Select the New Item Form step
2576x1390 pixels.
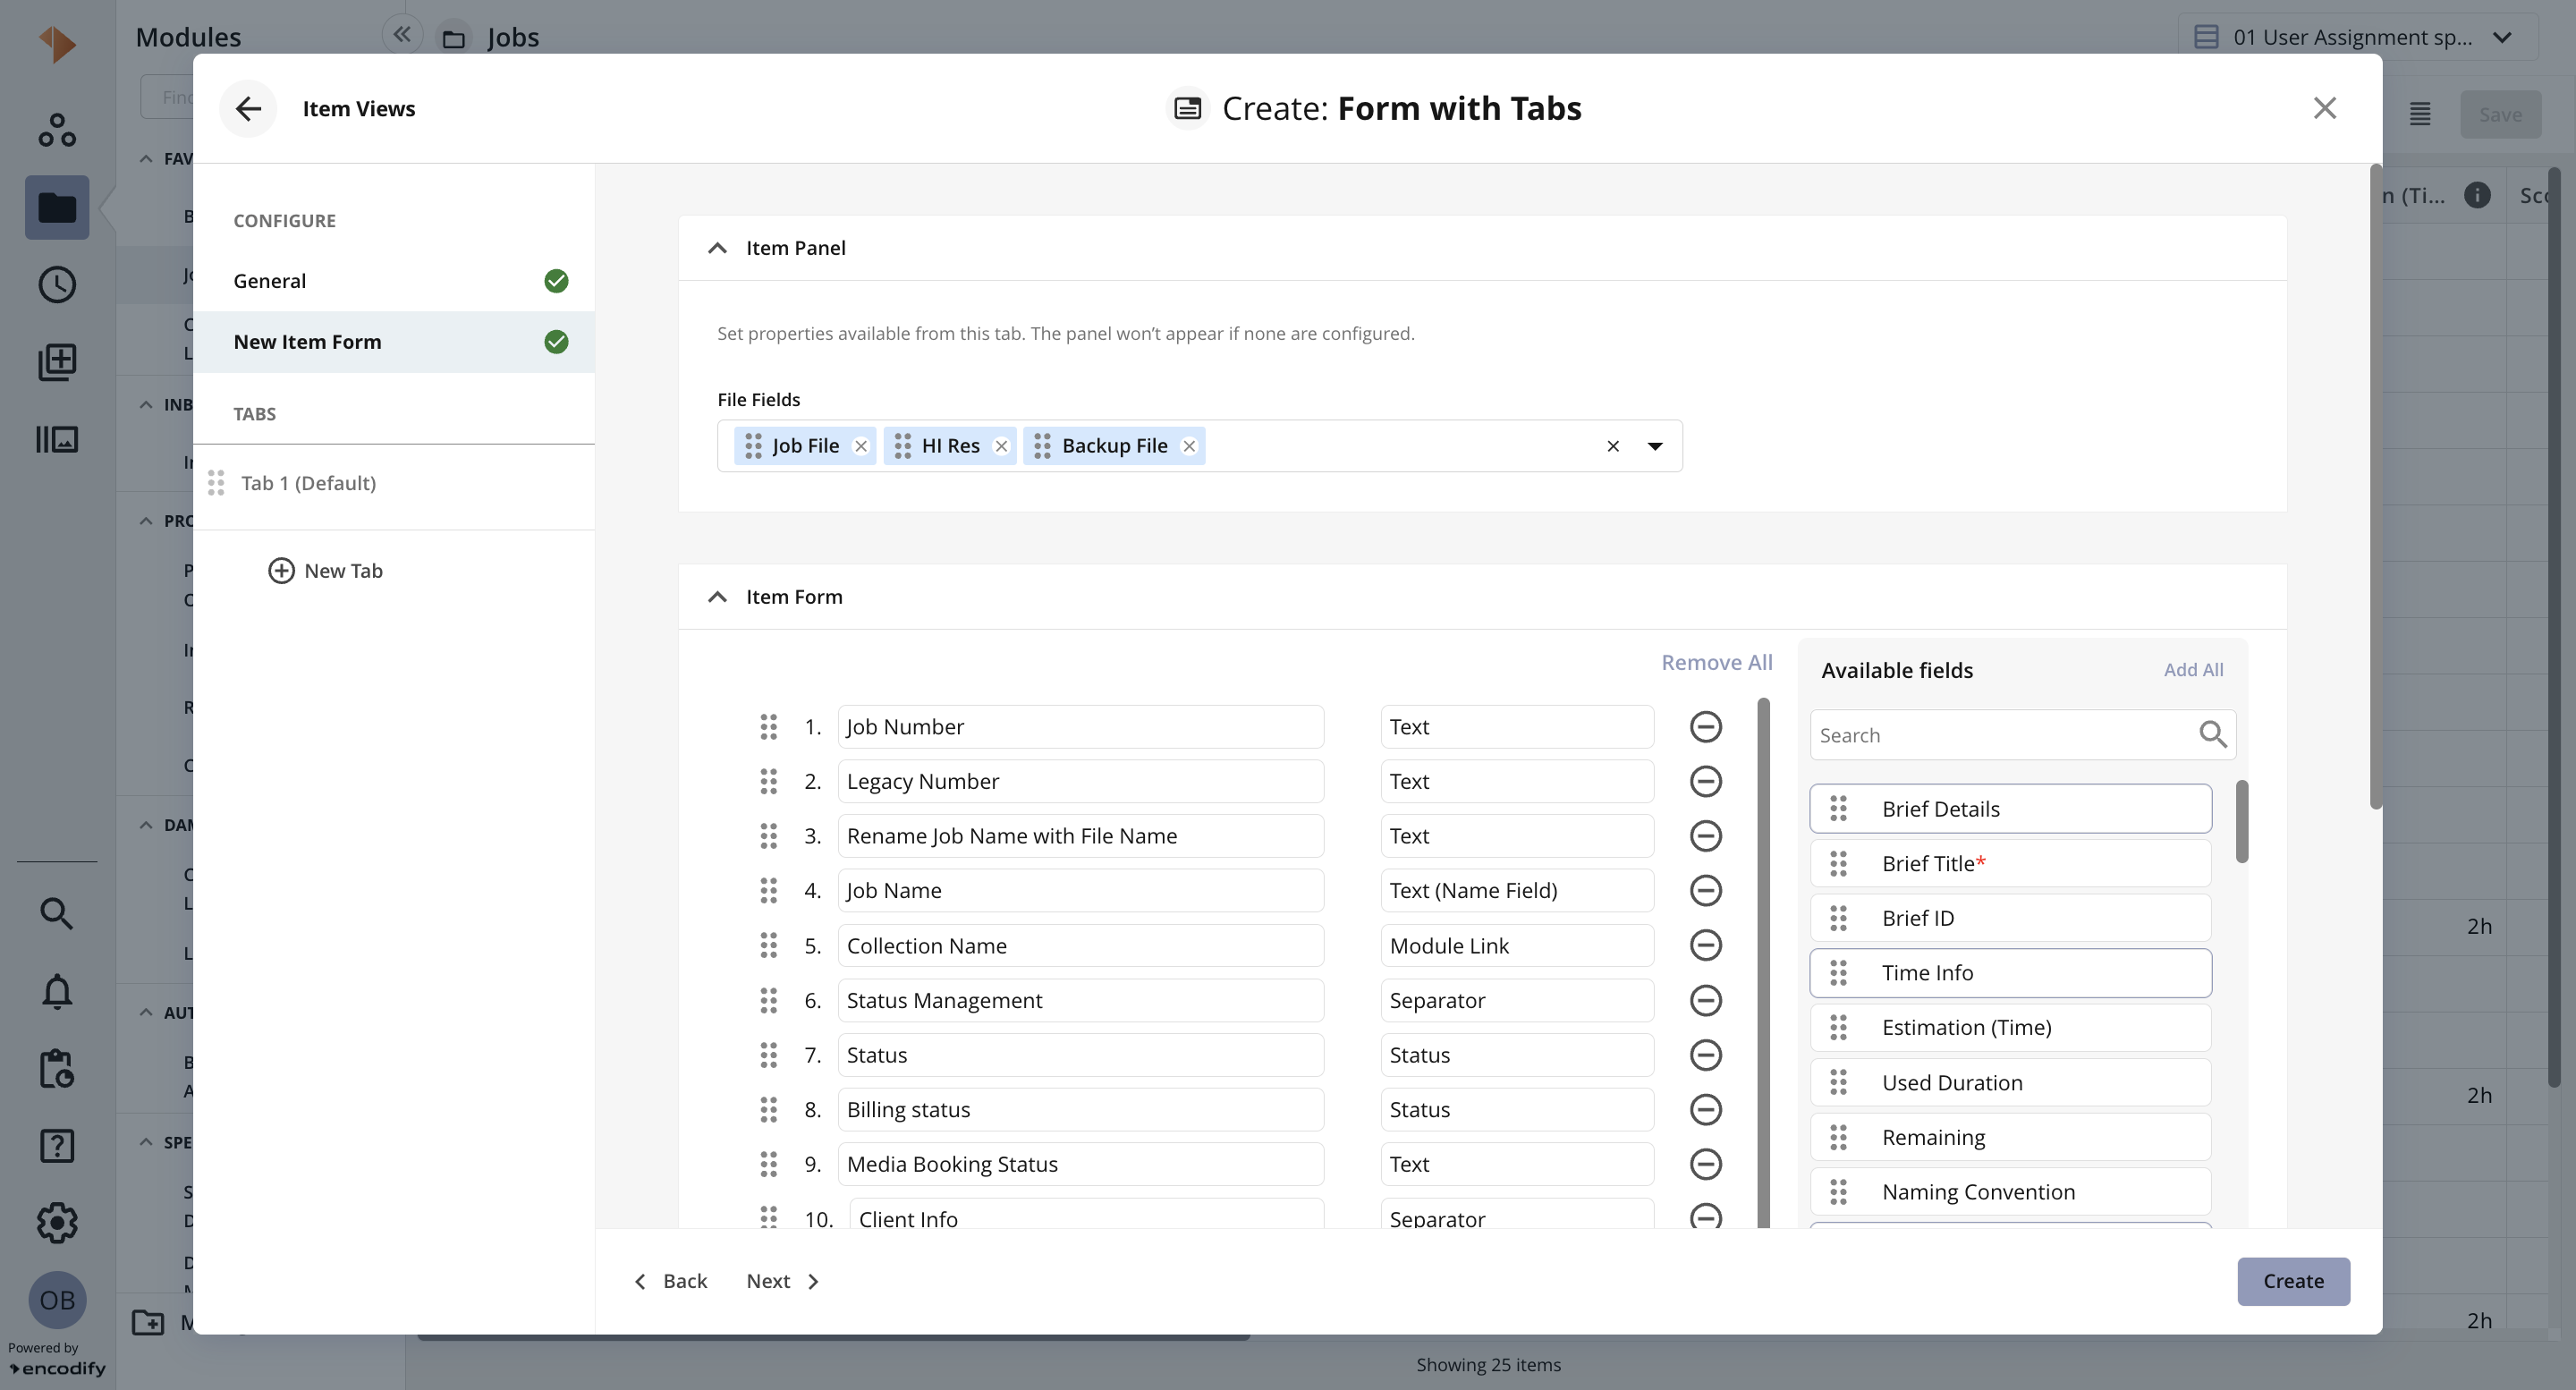[x=394, y=342]
